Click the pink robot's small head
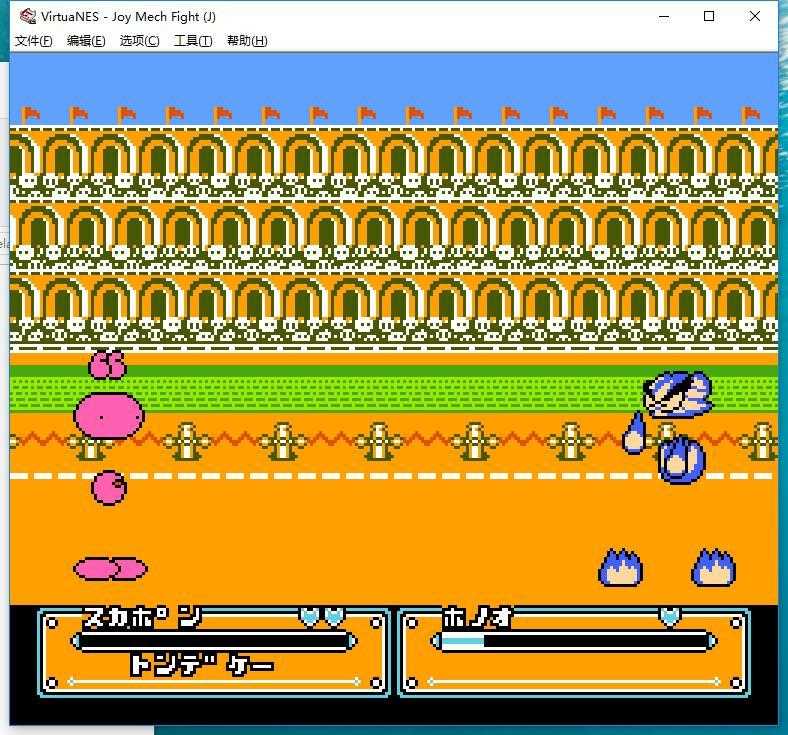This screenshot has height=735, width=788. 107,366
